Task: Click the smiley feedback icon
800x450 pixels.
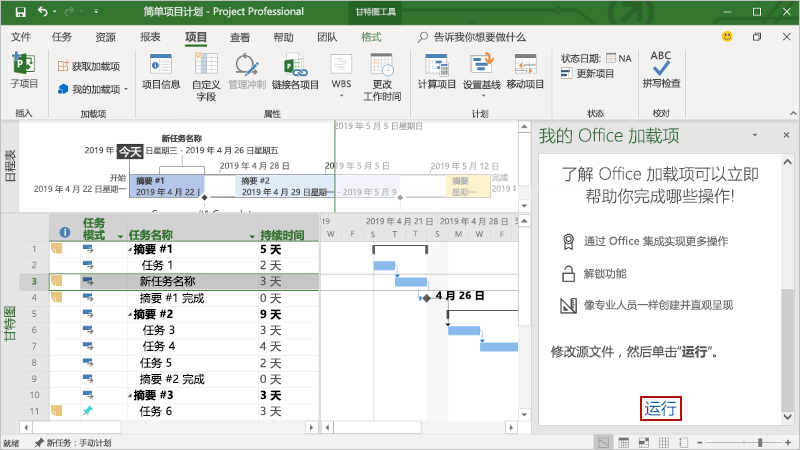Action: (x=727, y=36)
